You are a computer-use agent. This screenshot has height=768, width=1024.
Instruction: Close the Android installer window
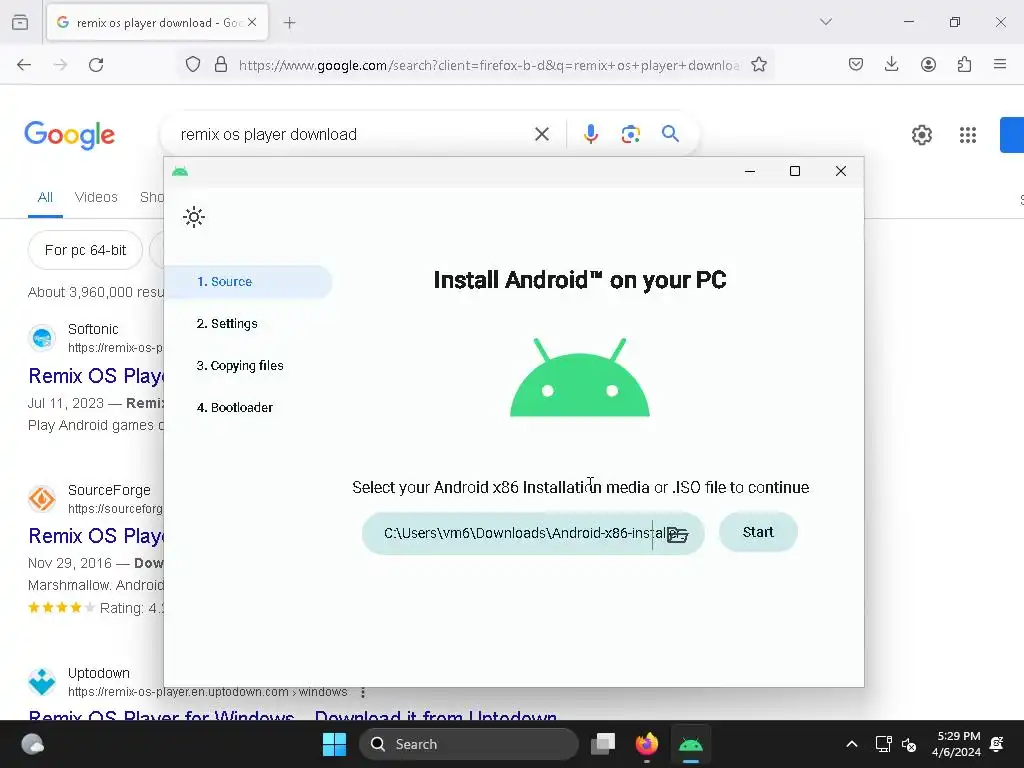(840, 171)
